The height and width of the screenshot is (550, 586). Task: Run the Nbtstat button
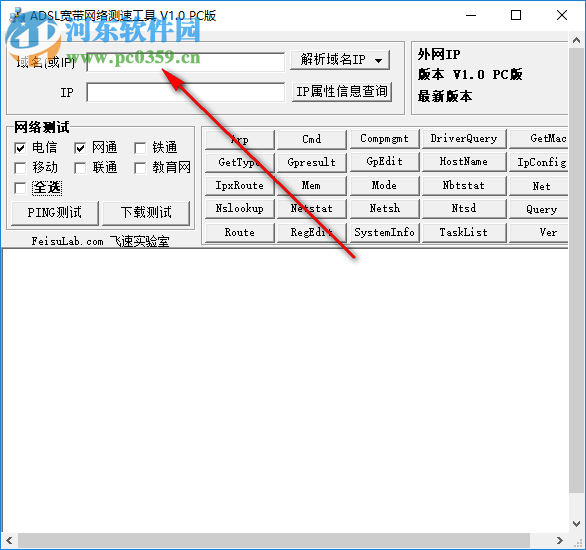[x=464, y=186]
